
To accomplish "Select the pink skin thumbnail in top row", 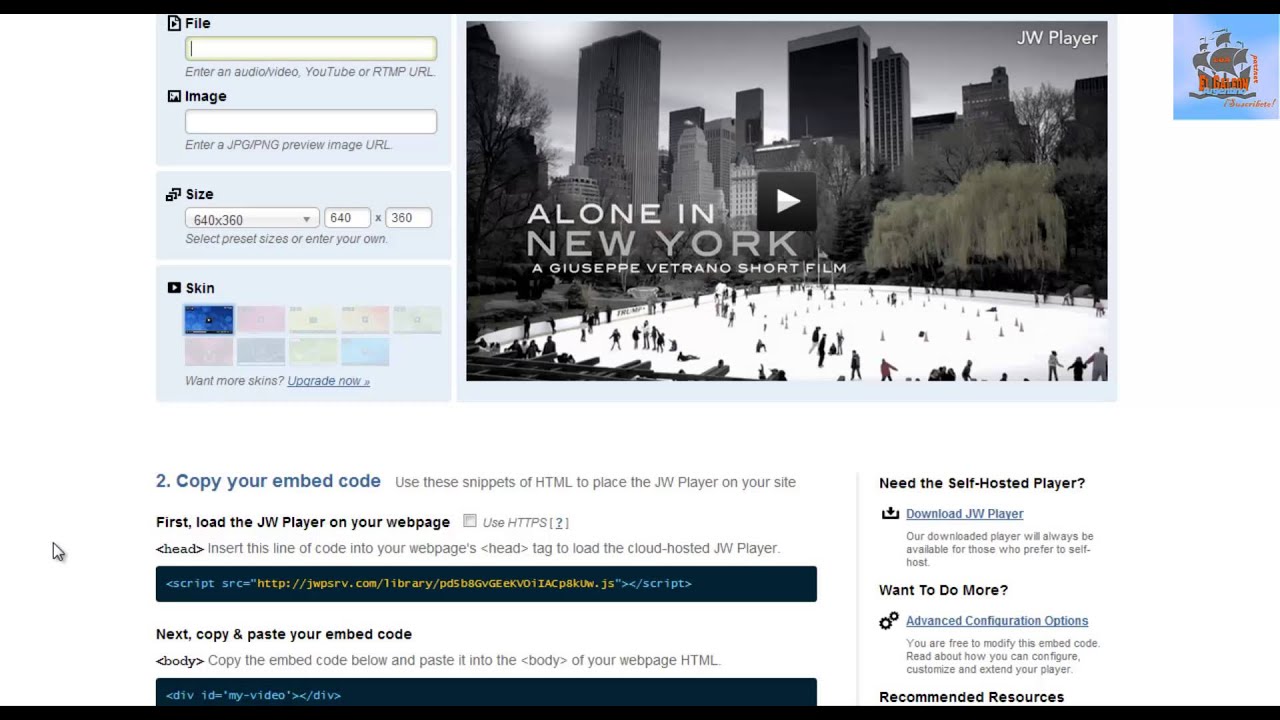I will (x=261, y=319).
